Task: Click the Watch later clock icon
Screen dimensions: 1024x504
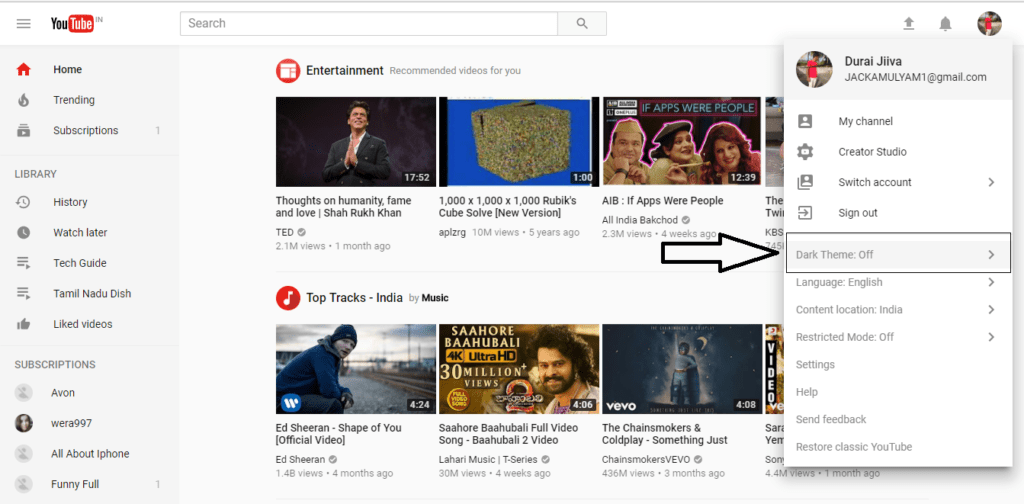Action: point(24,232)
